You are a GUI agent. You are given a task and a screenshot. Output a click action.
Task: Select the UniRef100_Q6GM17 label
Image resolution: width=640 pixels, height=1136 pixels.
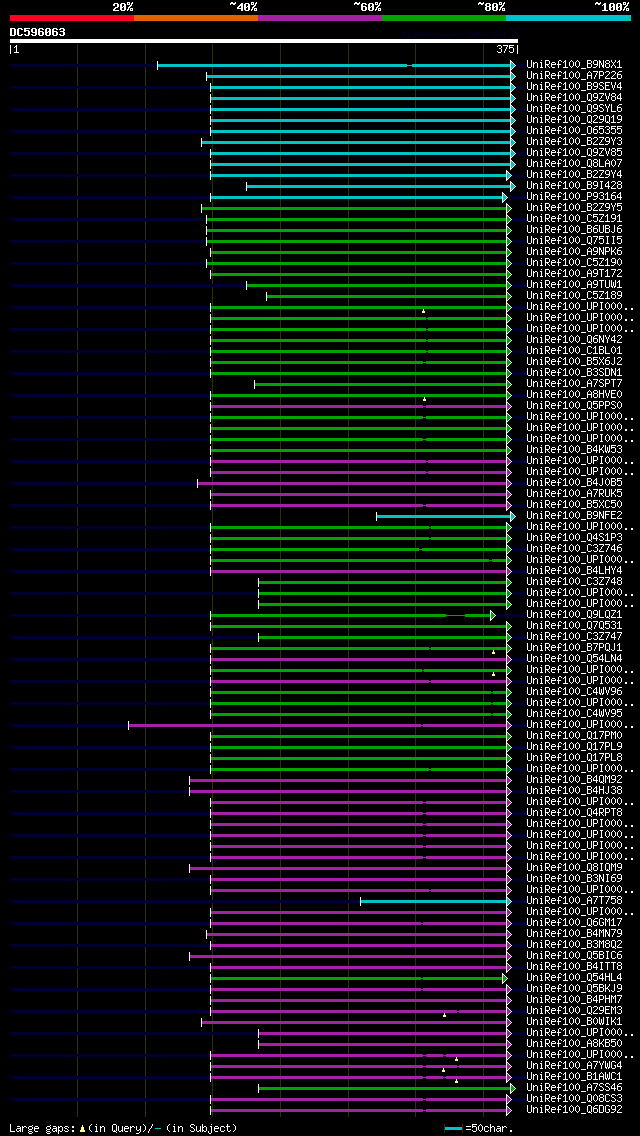(574, 923)
